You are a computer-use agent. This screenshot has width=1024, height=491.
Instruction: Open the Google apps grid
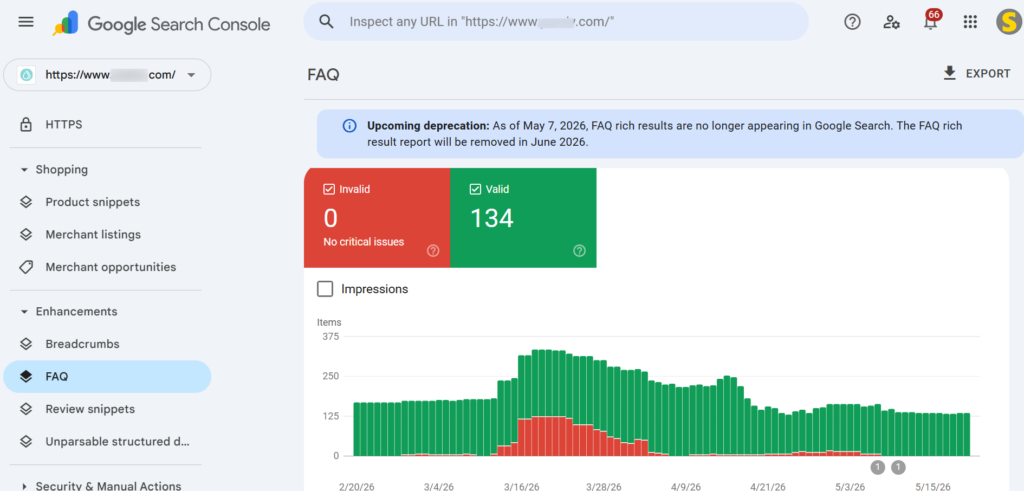(970, 22)
